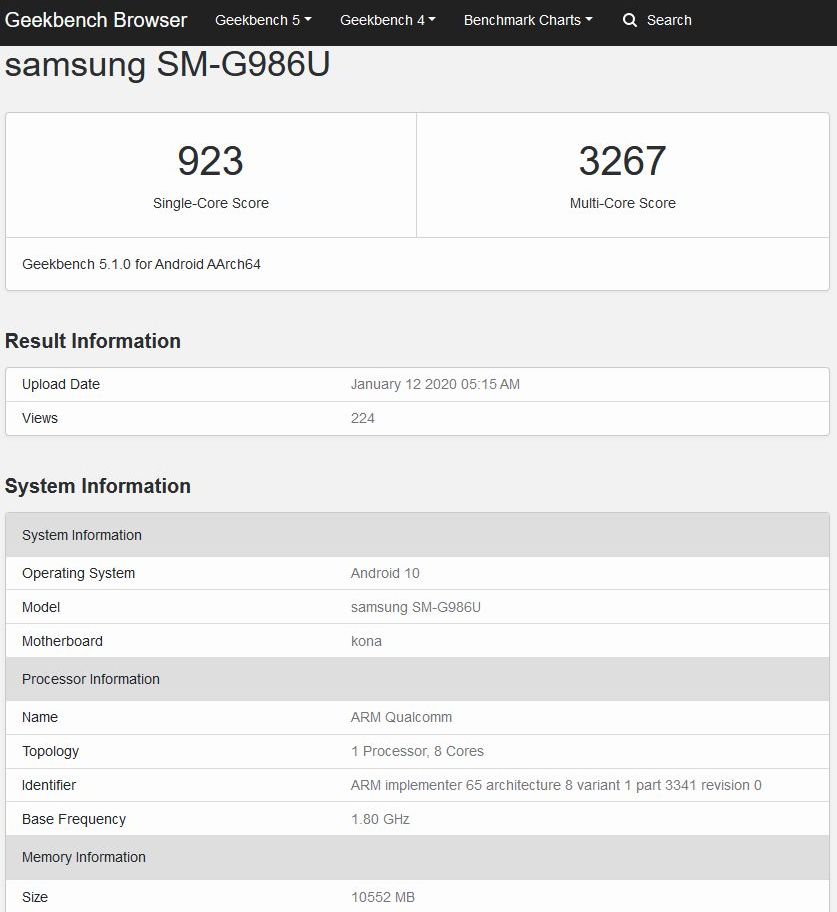Viewport: 837px width, 912px height.
Task: Click the Views count 224
Action: 362,418
